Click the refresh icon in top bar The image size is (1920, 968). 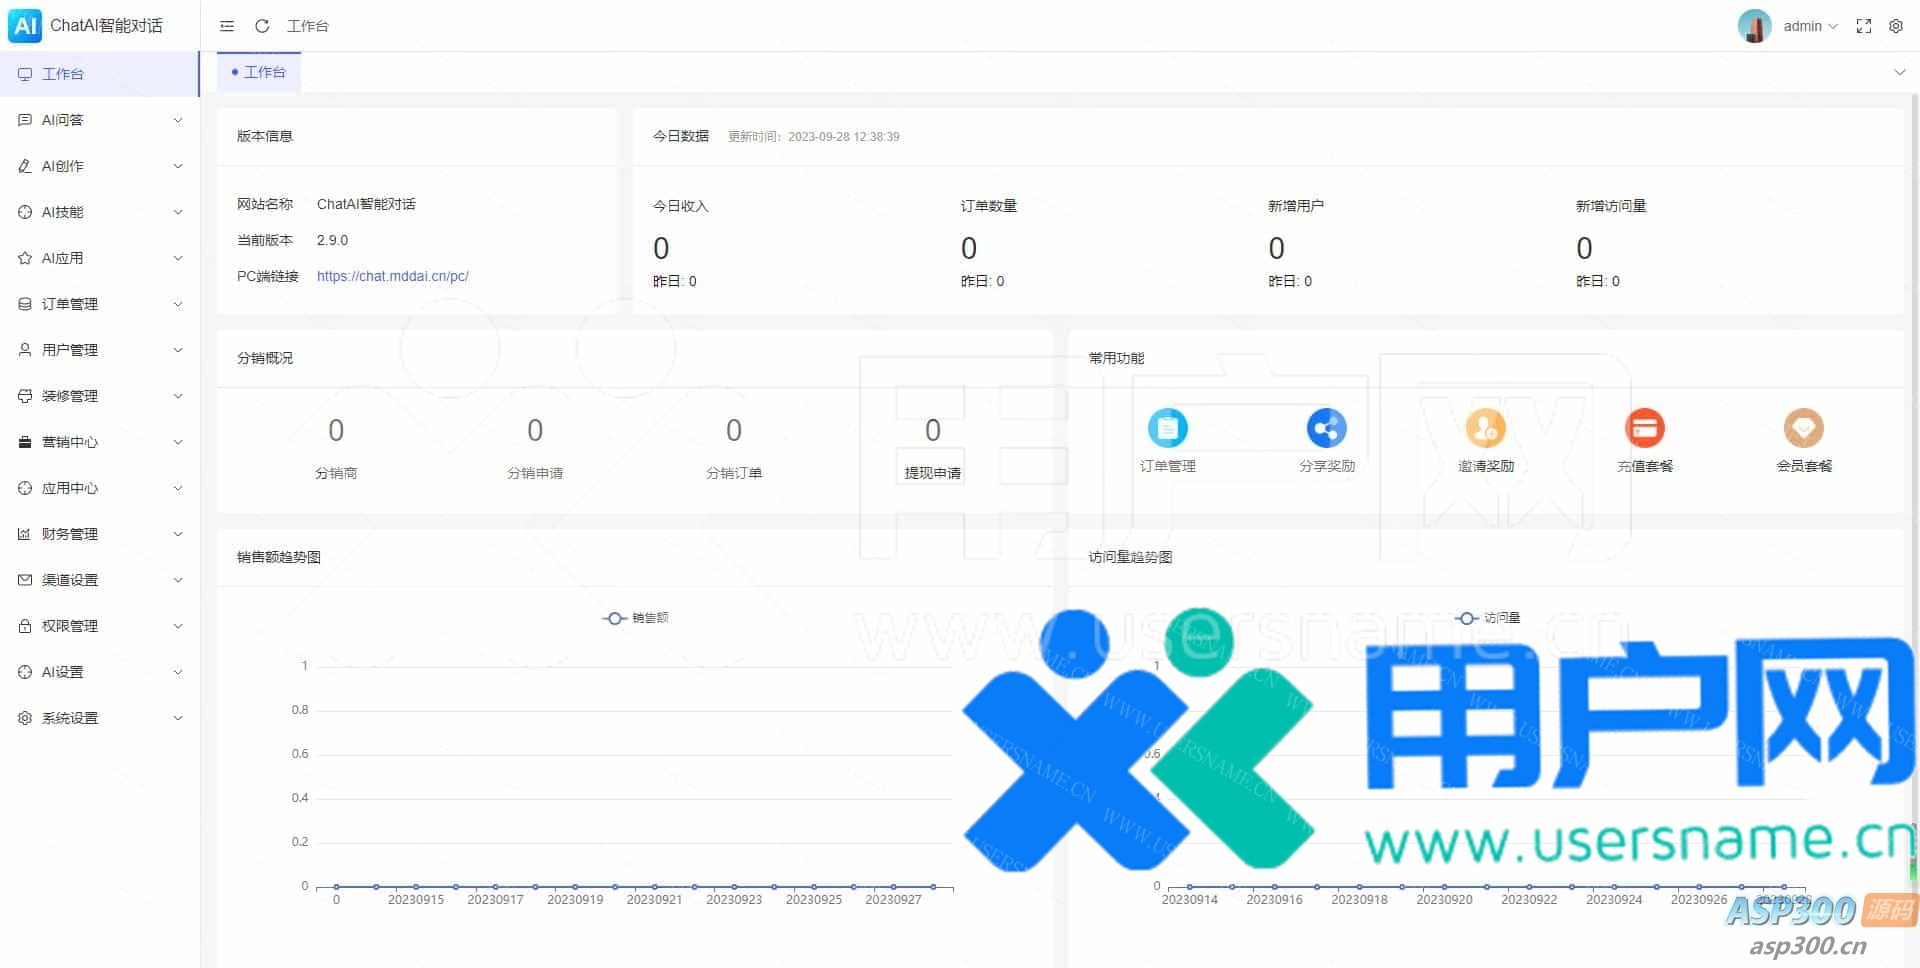(262, 26)
